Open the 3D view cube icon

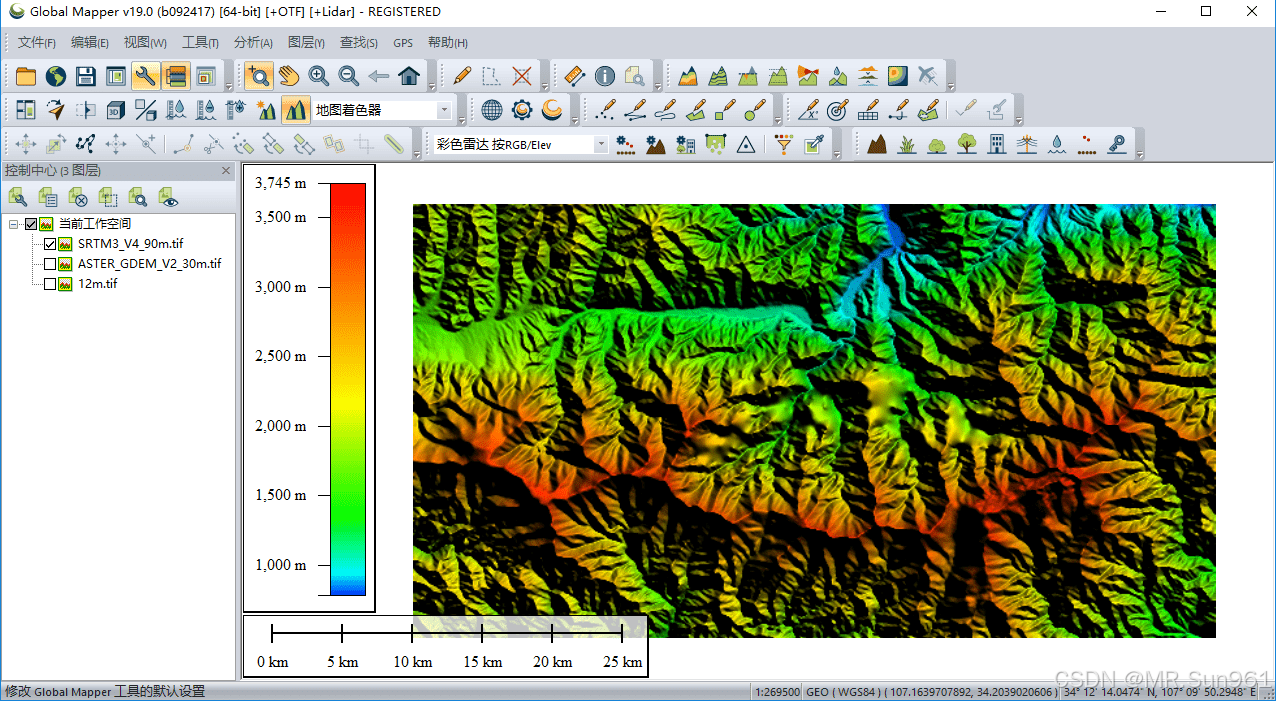tap(116, 110)
